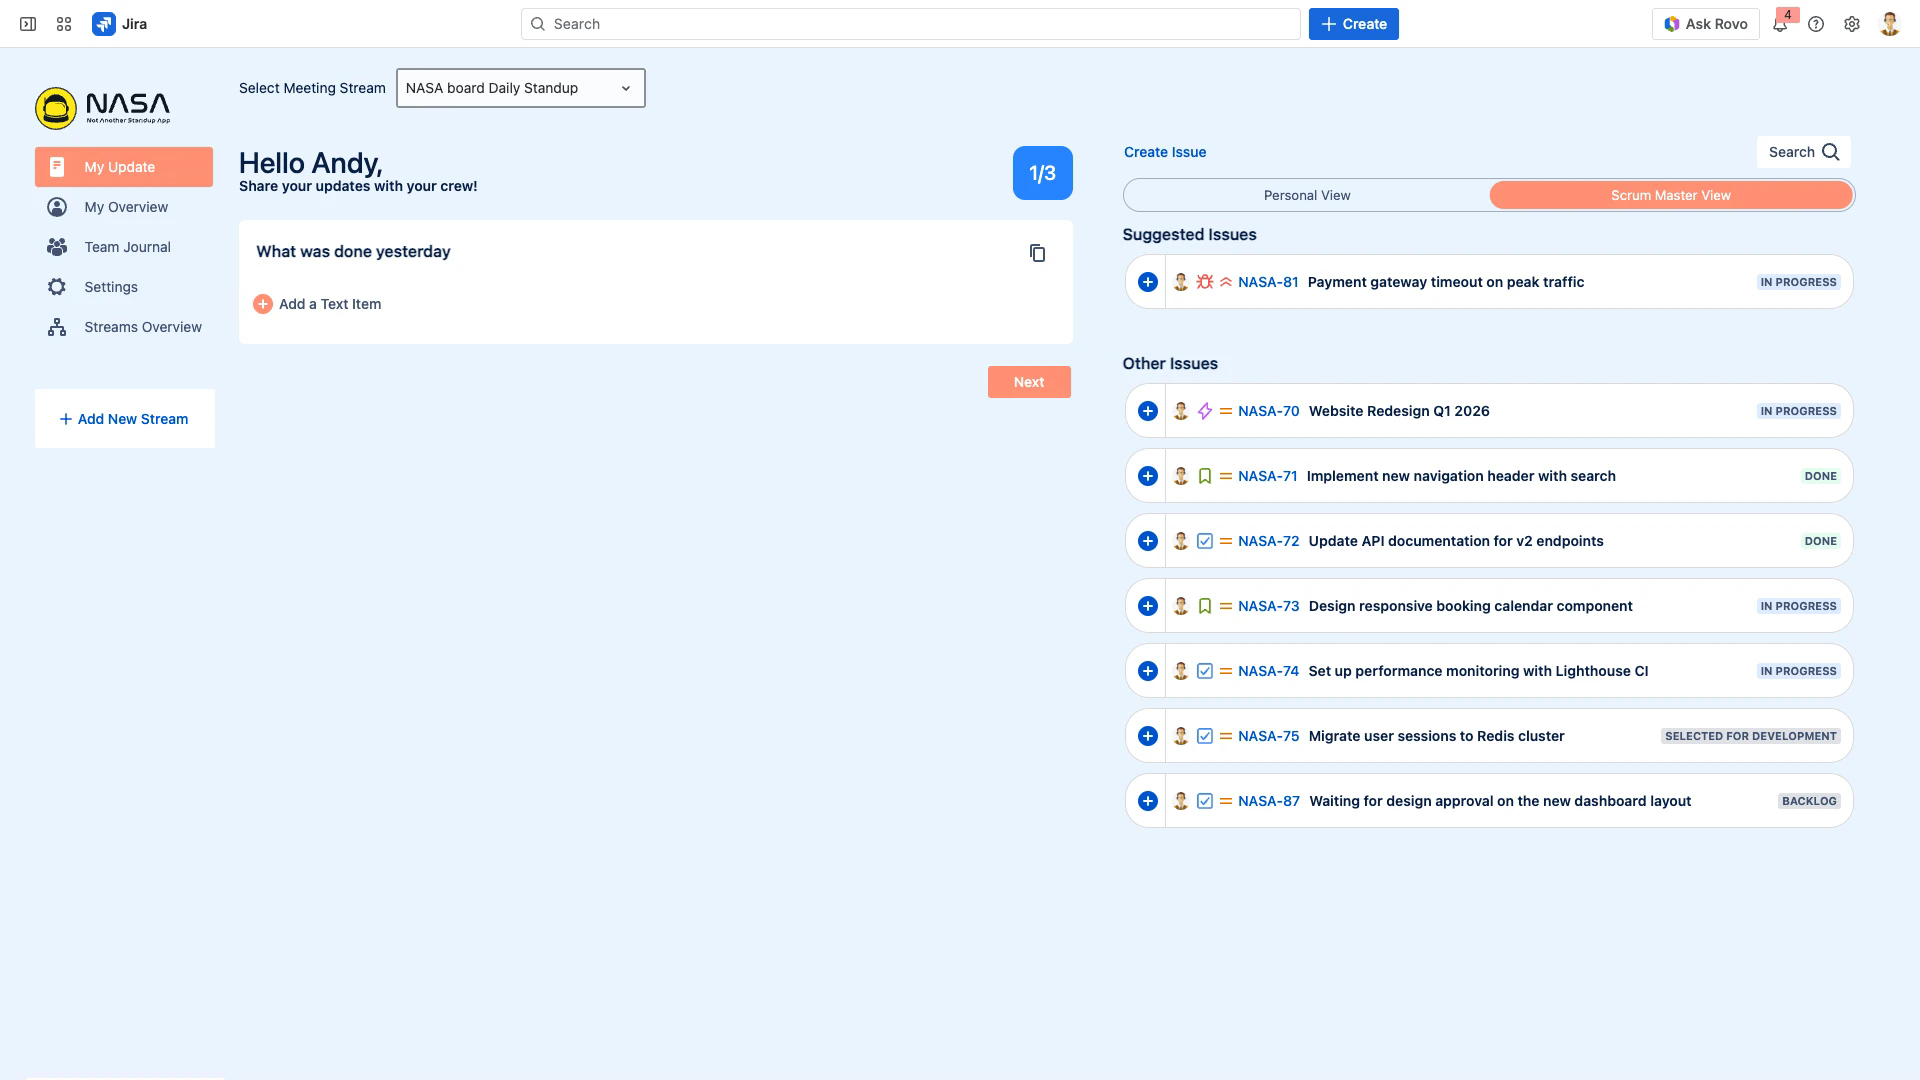
Task: Click plus icon next to NASA-81
Action: 1148,282
